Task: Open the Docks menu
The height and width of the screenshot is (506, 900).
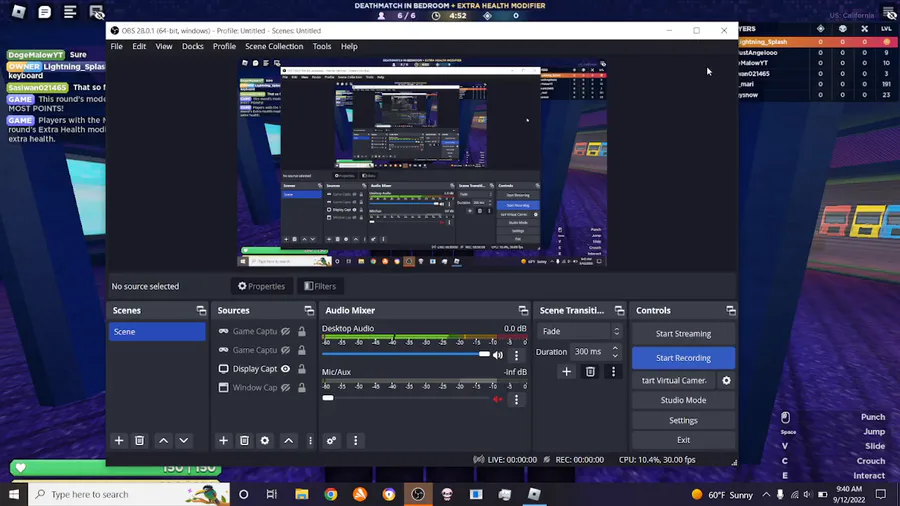Action: (x=193, y=46)
